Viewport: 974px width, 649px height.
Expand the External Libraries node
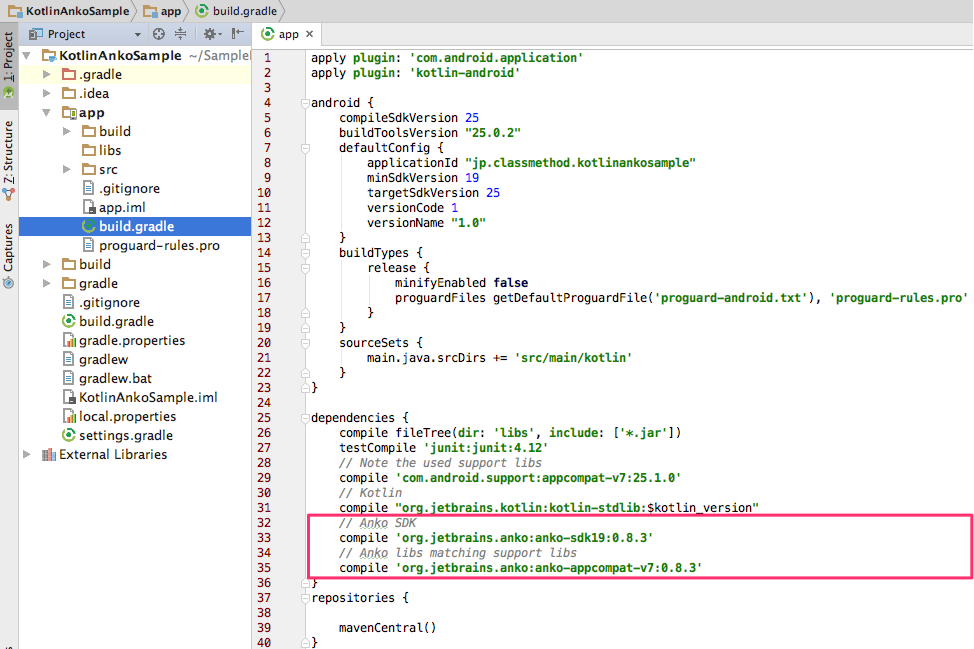click(26, 454)
